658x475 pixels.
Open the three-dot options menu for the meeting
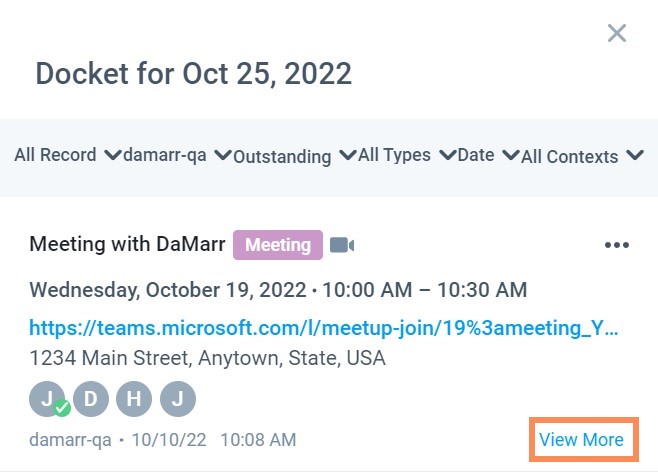coord(616,245)
